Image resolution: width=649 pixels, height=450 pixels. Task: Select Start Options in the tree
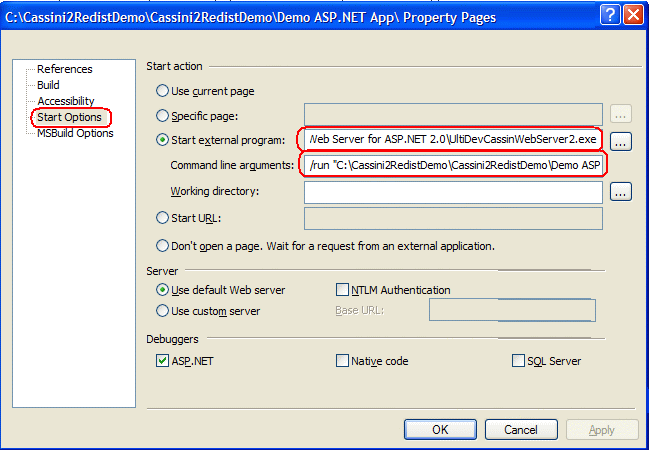[x=69, y=117]
